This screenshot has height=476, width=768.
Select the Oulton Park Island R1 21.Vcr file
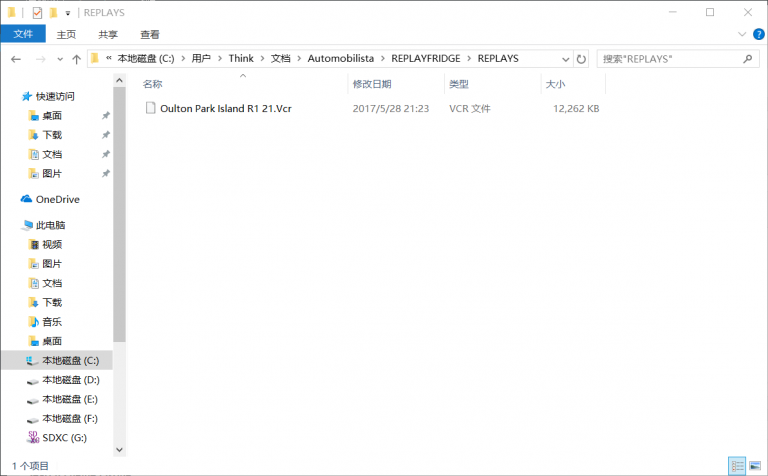(x=226, y=109)
